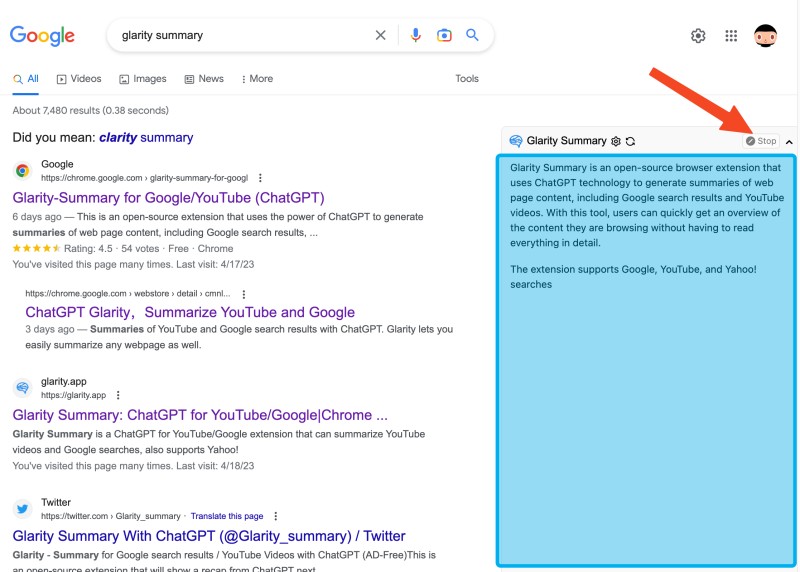Click the glarity.app result favicon

coord(22,388)
